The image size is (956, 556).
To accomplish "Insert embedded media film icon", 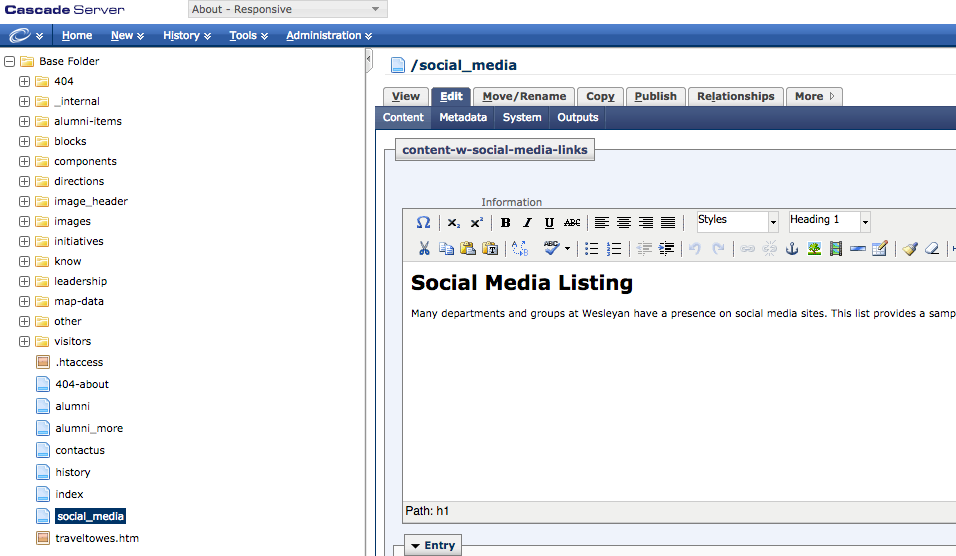I will coord(836,248).
